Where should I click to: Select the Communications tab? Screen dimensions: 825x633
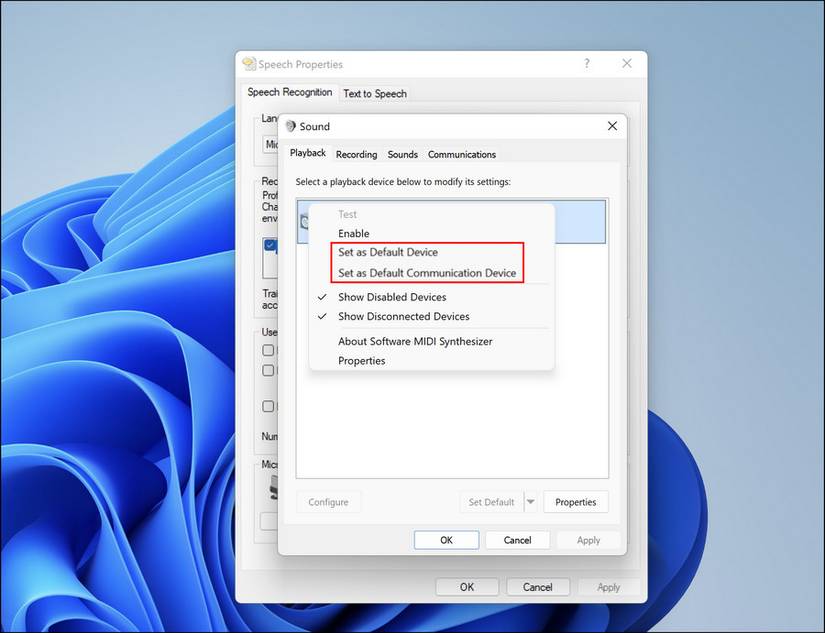pos(461,154)
